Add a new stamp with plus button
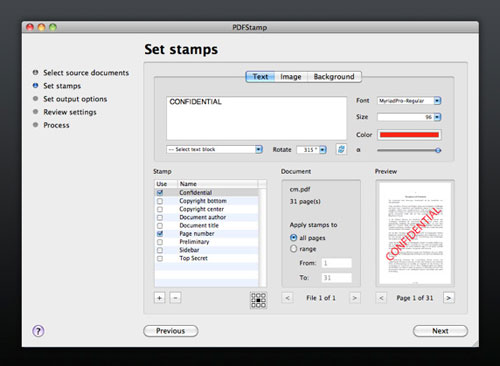 [x=160, y=298]
